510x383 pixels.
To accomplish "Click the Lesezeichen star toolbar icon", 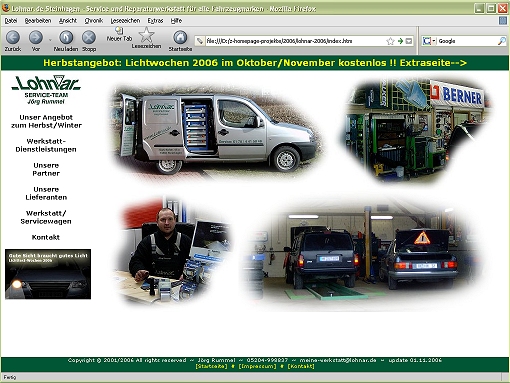I will tap(146, 35).
